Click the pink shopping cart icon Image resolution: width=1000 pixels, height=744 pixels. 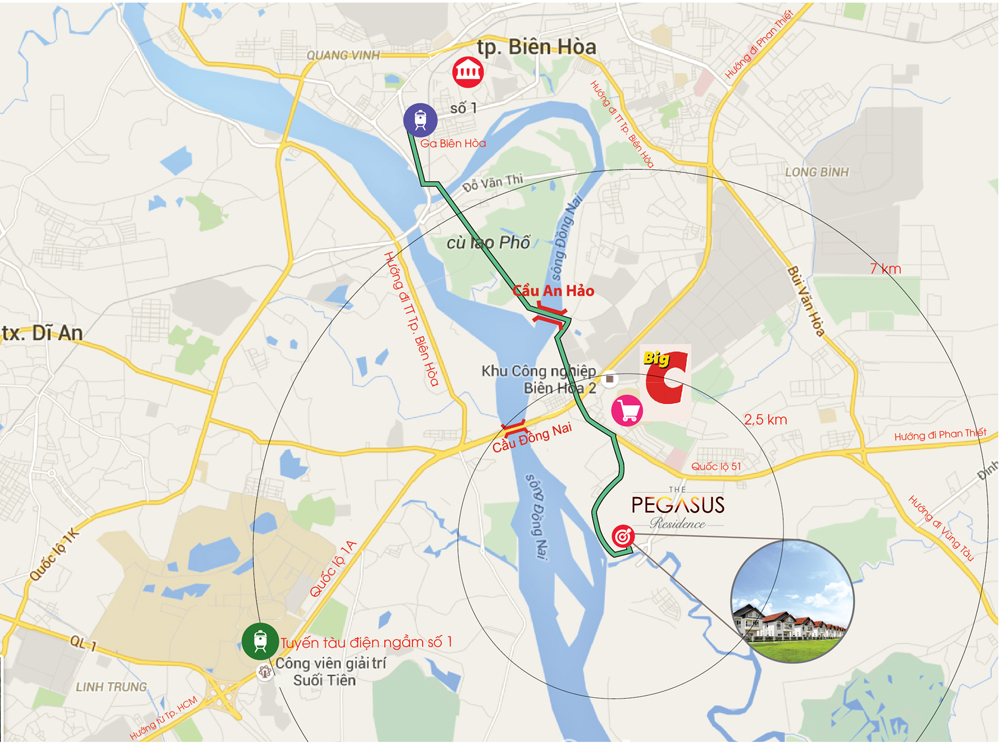click(627, 411)
